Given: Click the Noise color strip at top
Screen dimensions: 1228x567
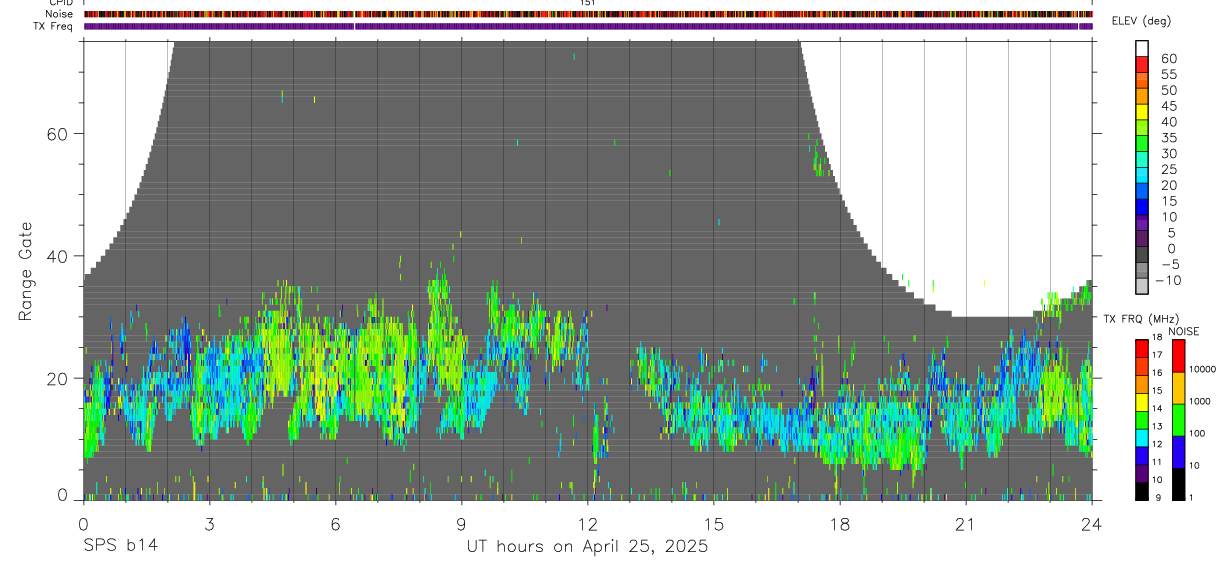Looking at the screenshot, I should point(587,14).
